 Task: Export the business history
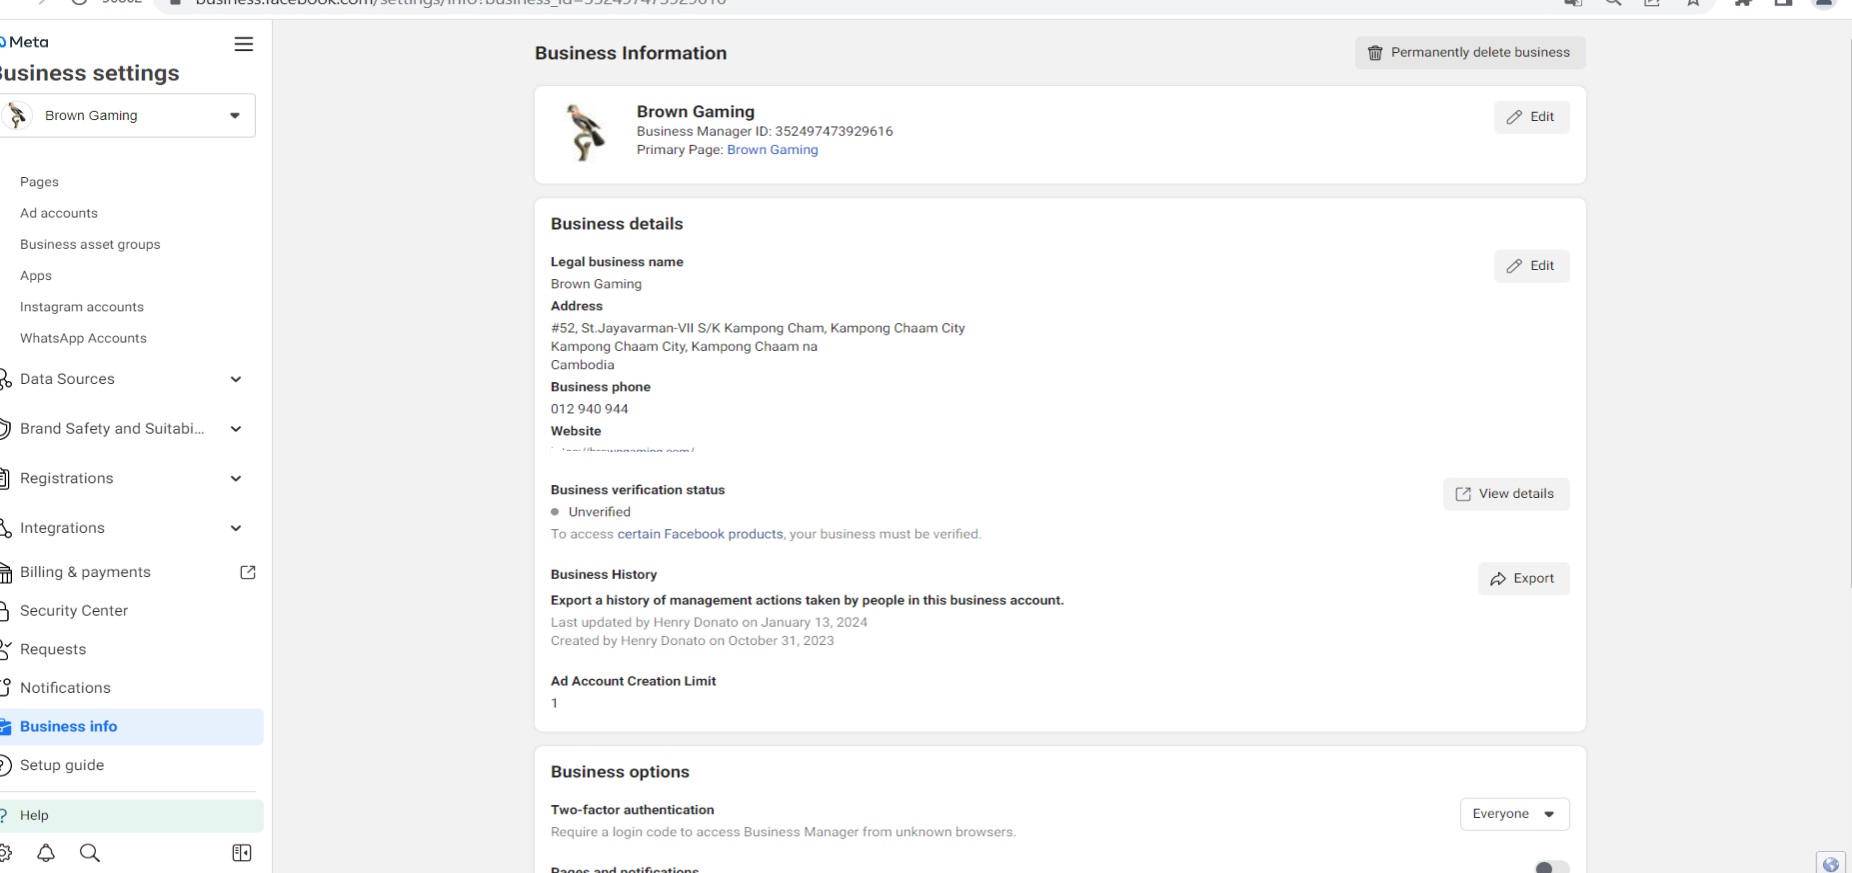[x=1523, y=579]
